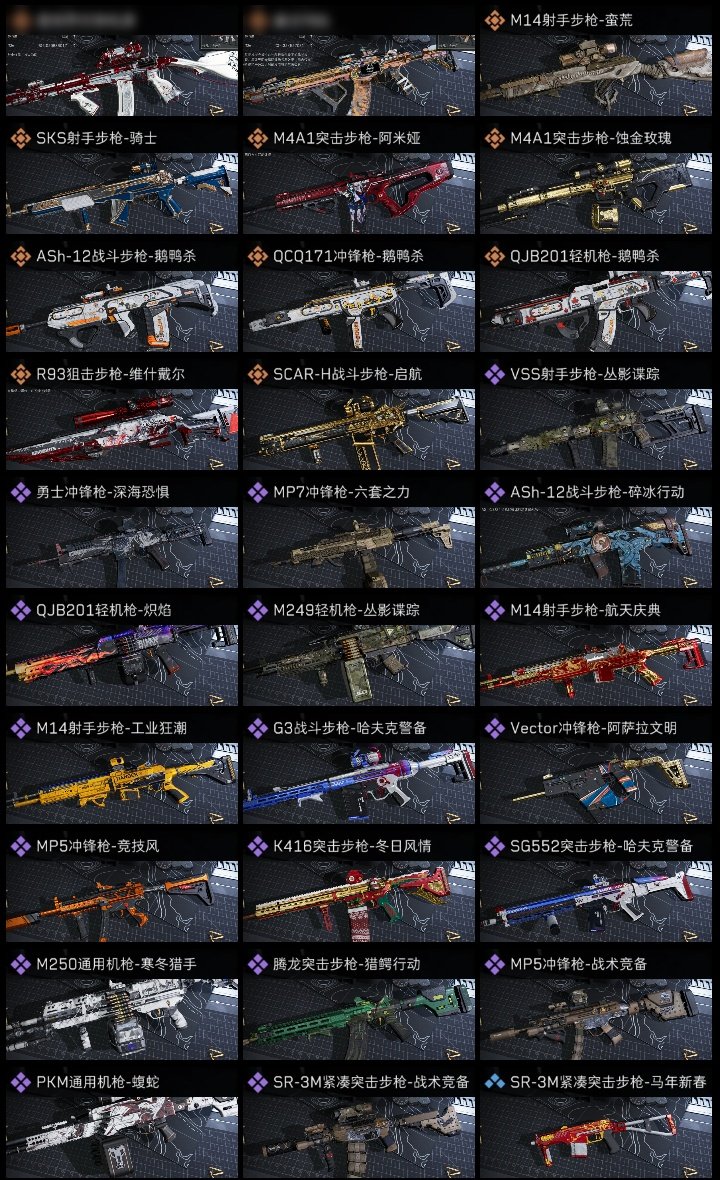Select the SCAR-H战斗步枪-启航 golden skin image
Viewport: 720px width, 1180px height.
(359, 430)
